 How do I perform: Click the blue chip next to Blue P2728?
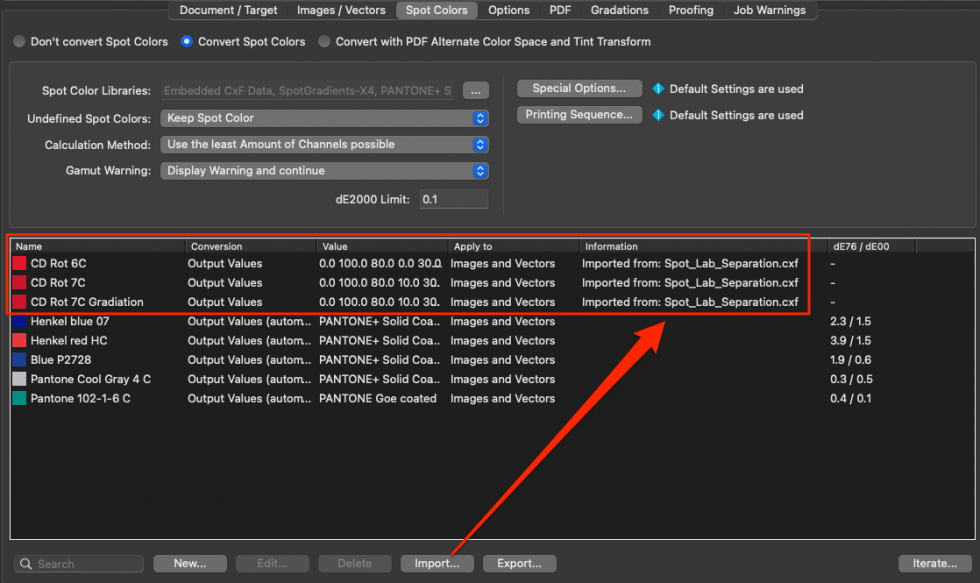[x=18, y=359]
